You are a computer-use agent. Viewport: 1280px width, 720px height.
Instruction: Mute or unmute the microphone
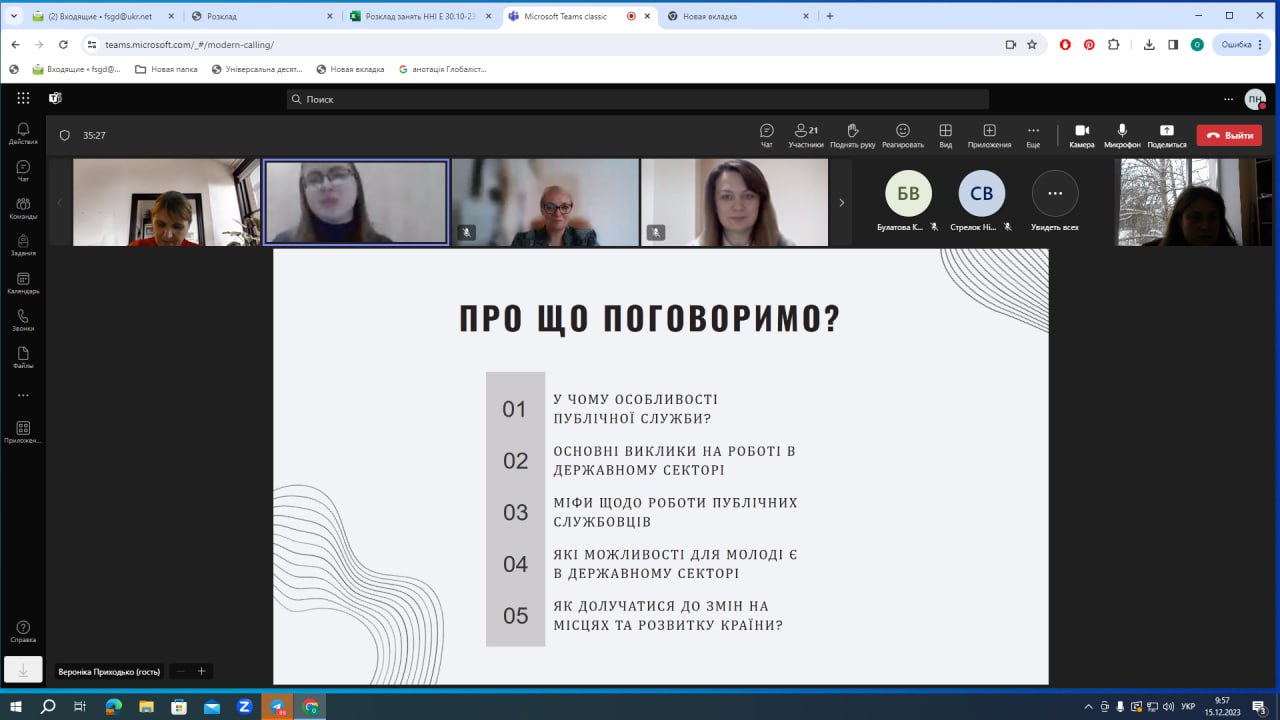1122,135
